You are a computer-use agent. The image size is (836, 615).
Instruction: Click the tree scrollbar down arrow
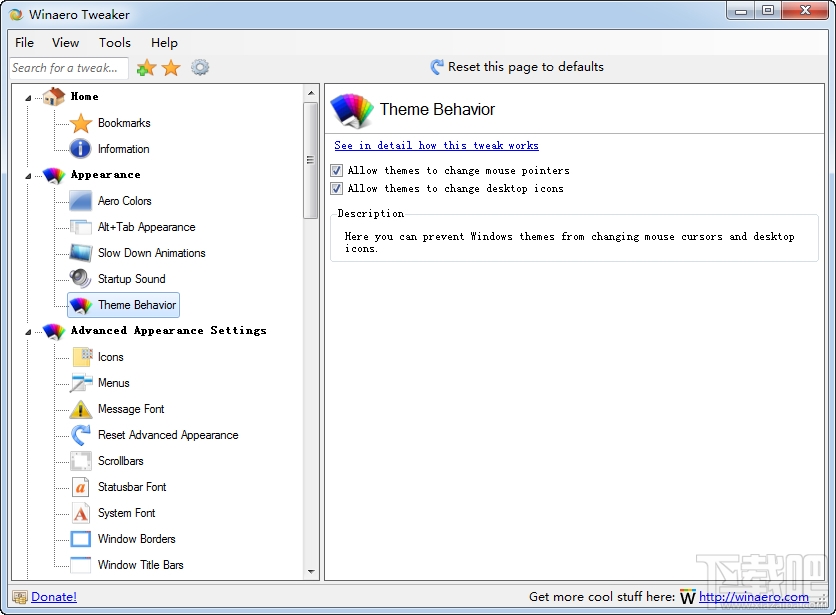311,572
